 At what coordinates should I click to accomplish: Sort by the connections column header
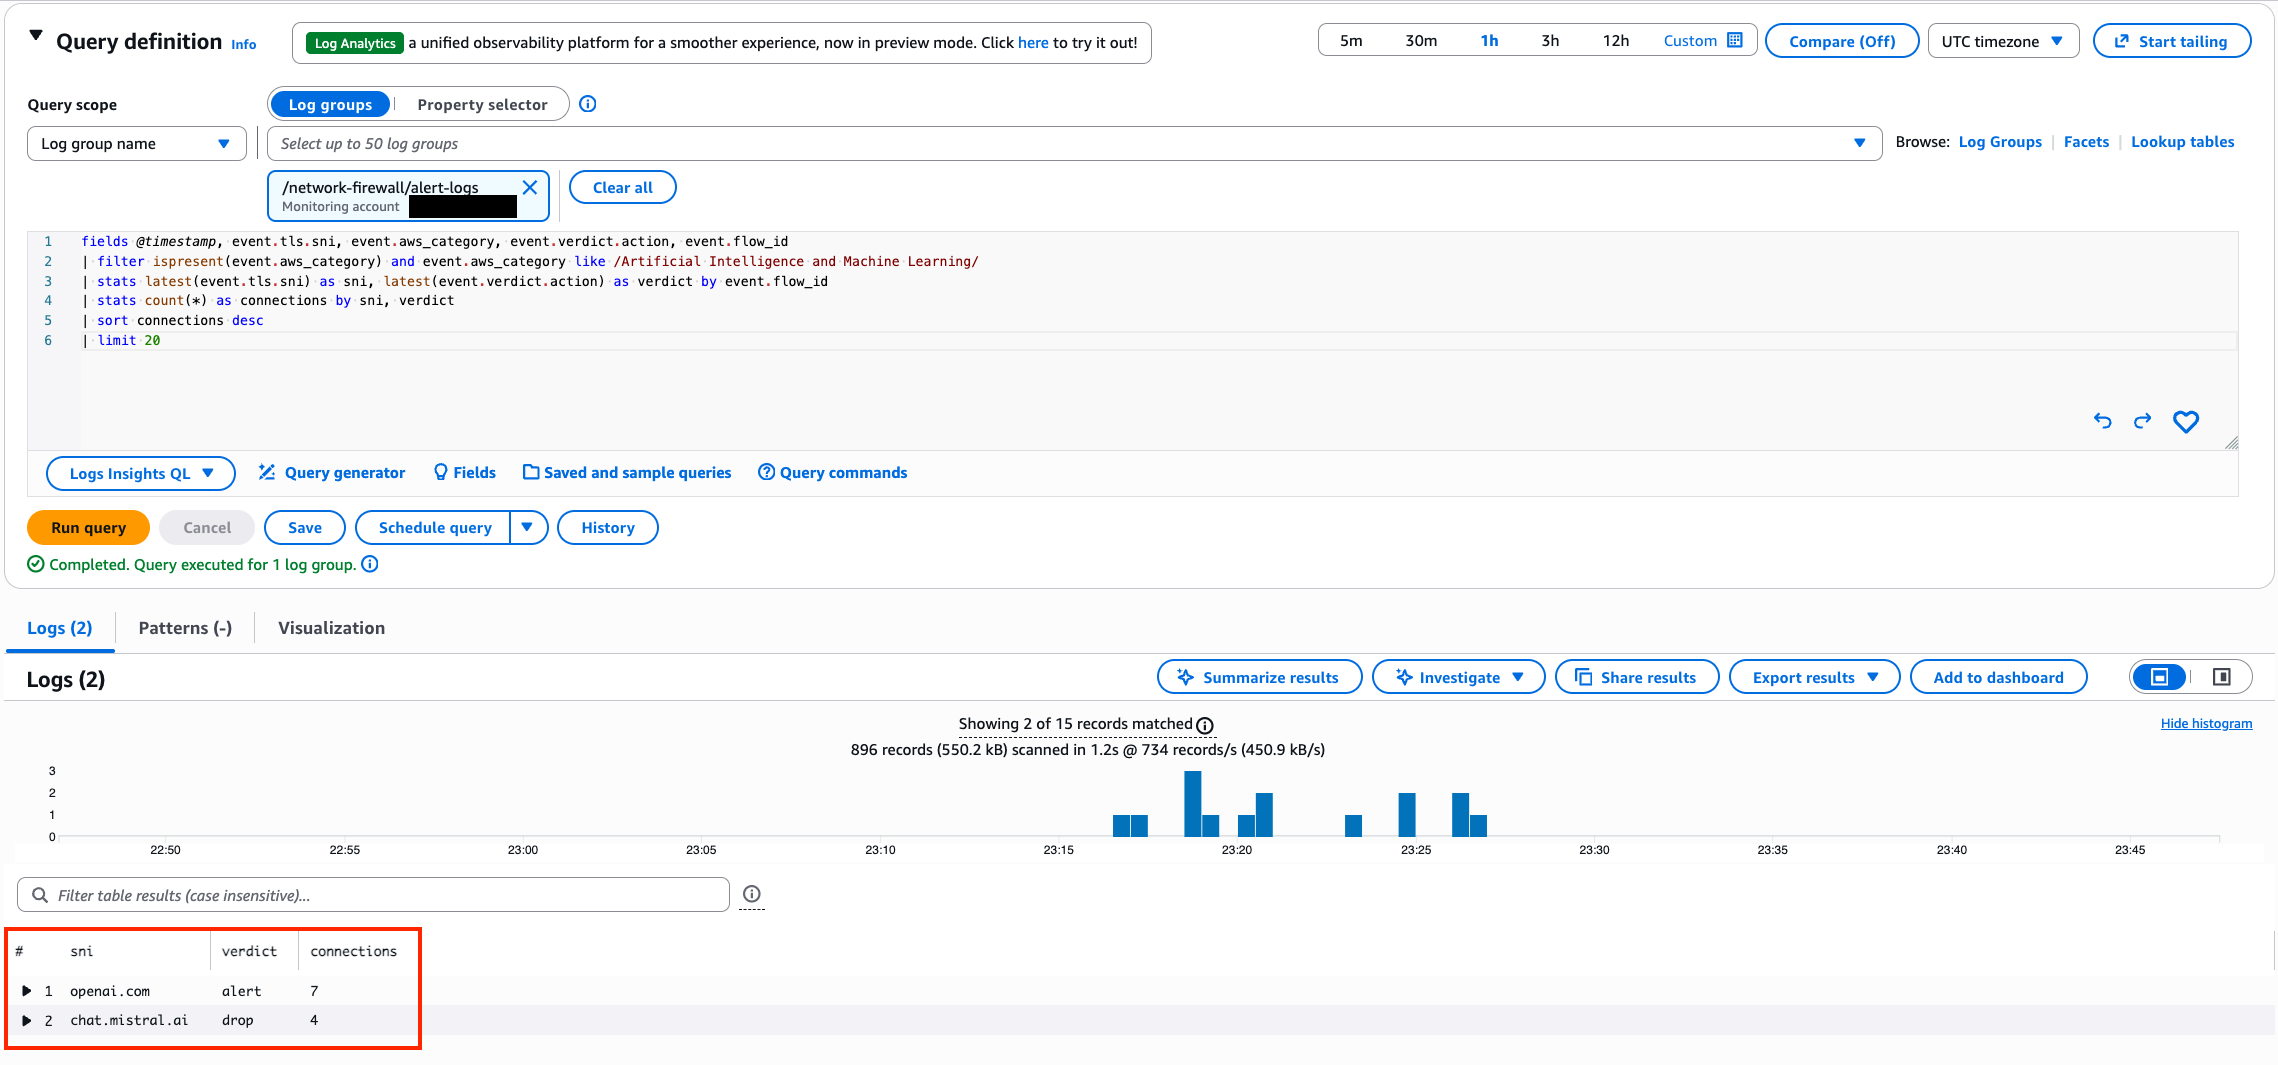(353, 951)
